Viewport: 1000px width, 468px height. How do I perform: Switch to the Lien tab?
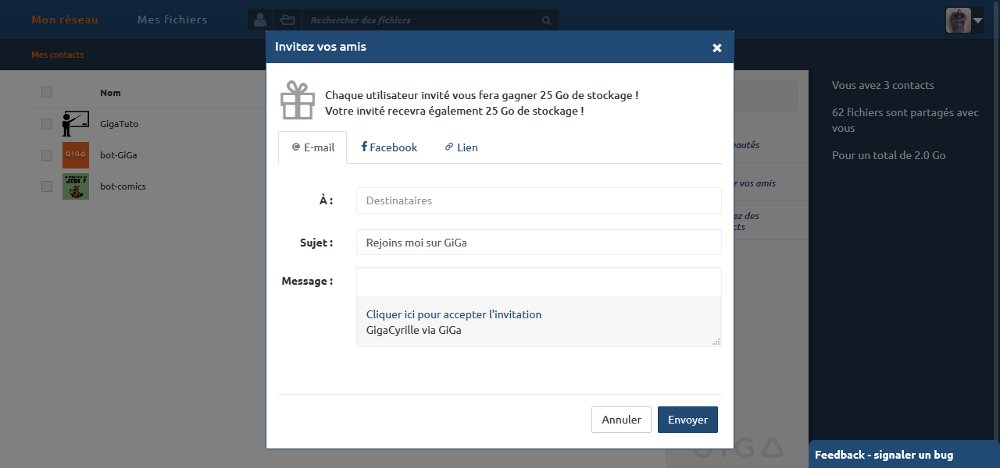[x=461, y=147]
